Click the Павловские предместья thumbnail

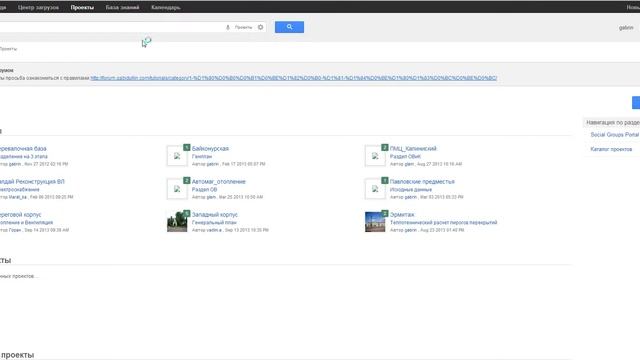pos(375,189)
